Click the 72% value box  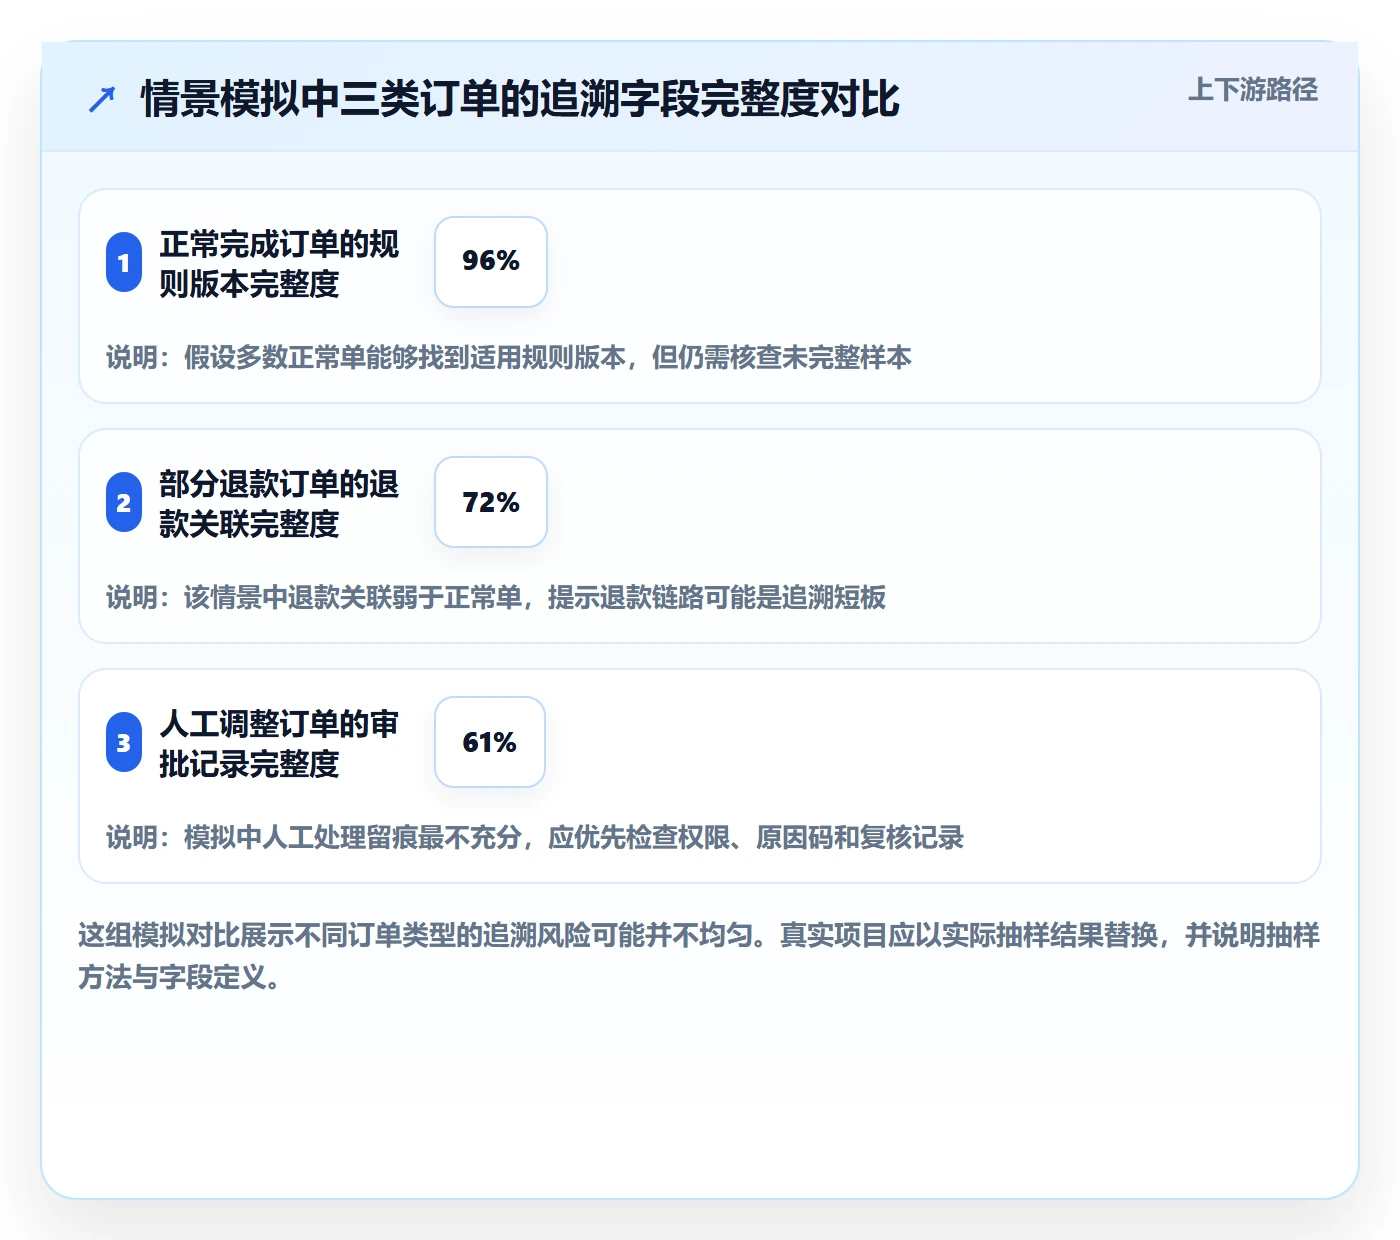click(x=491, y=502)
